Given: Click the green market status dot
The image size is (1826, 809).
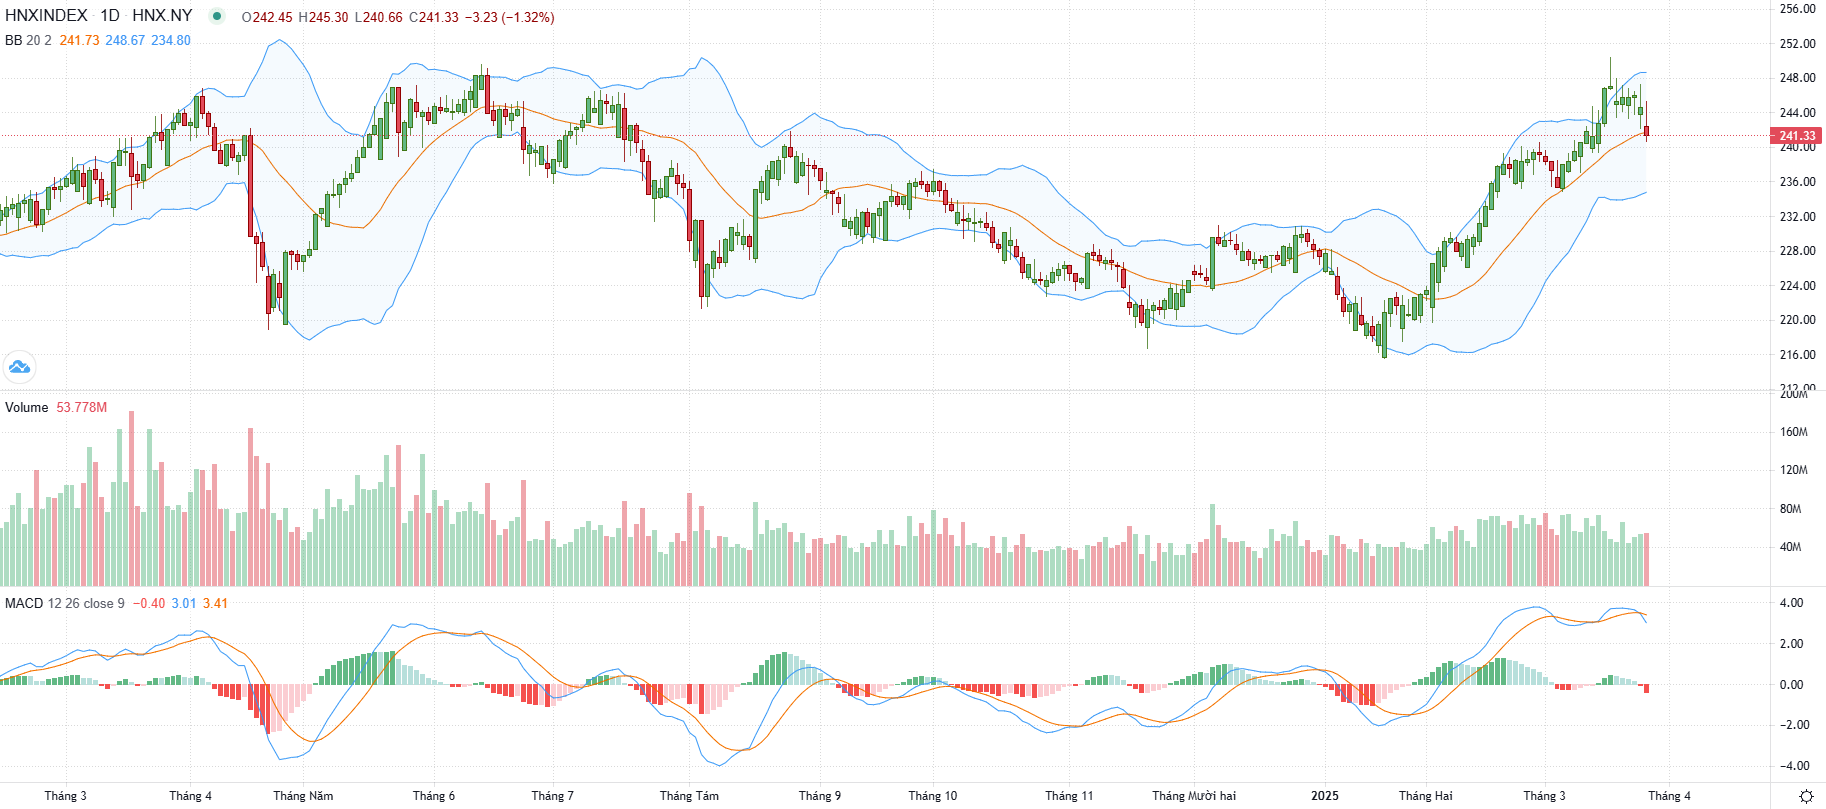Looking at the screenshot, I should pyautogui.click(x=217, y=16).
